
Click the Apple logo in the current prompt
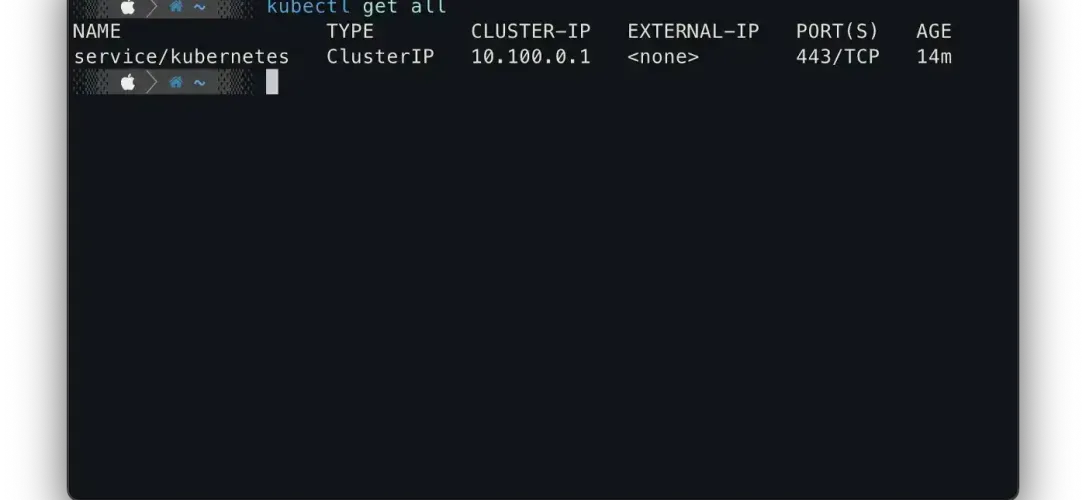127,83
